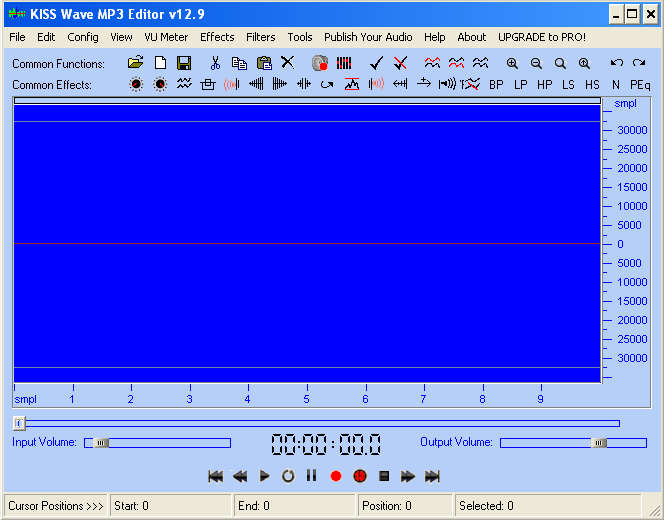Click the Save floppy disk icon
Viewport: 664px width, 520px height.
point(184,63)
